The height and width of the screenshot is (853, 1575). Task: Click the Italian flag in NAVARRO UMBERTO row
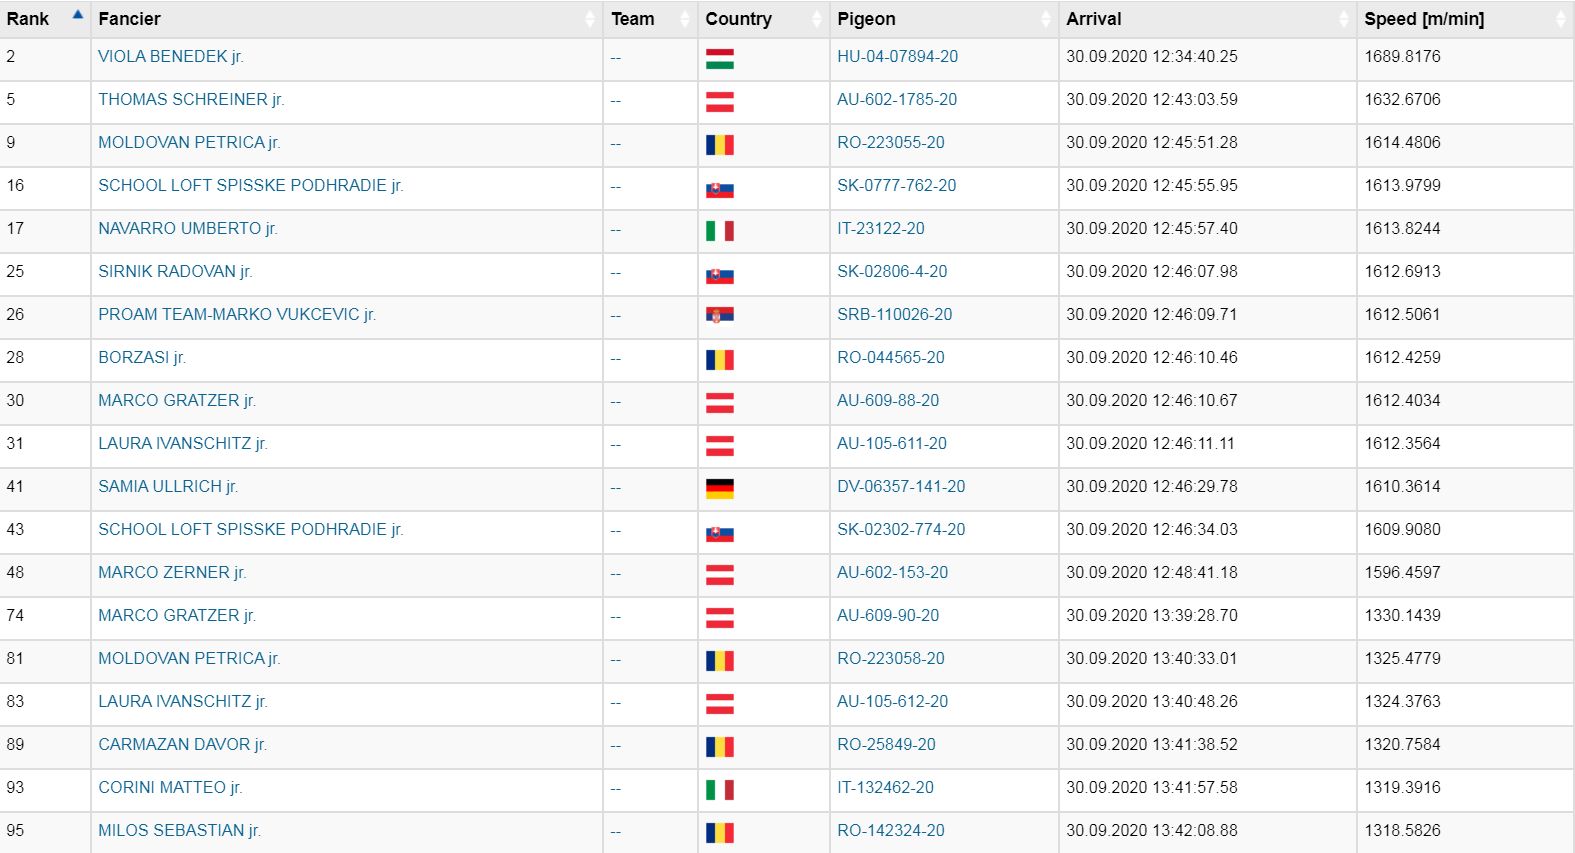point(719,231)
